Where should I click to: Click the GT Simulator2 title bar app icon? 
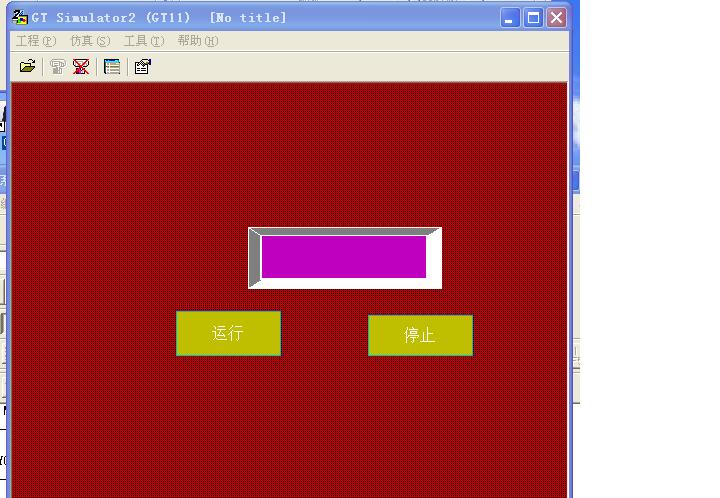(x=19, y=17)
